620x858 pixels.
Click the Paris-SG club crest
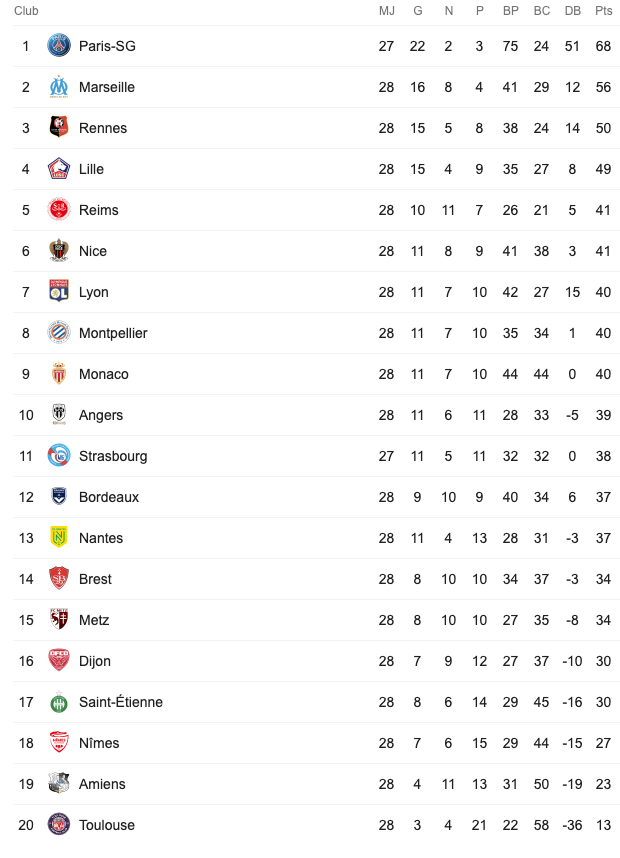pyautogui.click(x=59, y=46)
